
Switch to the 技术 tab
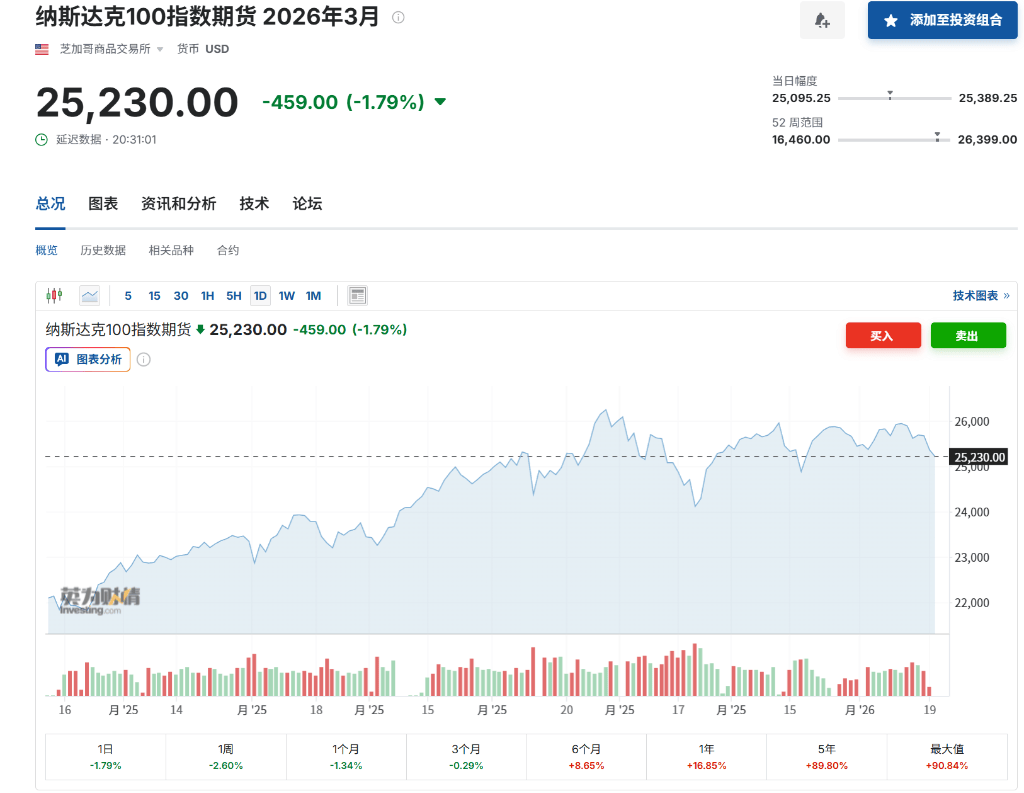(254, 203)
